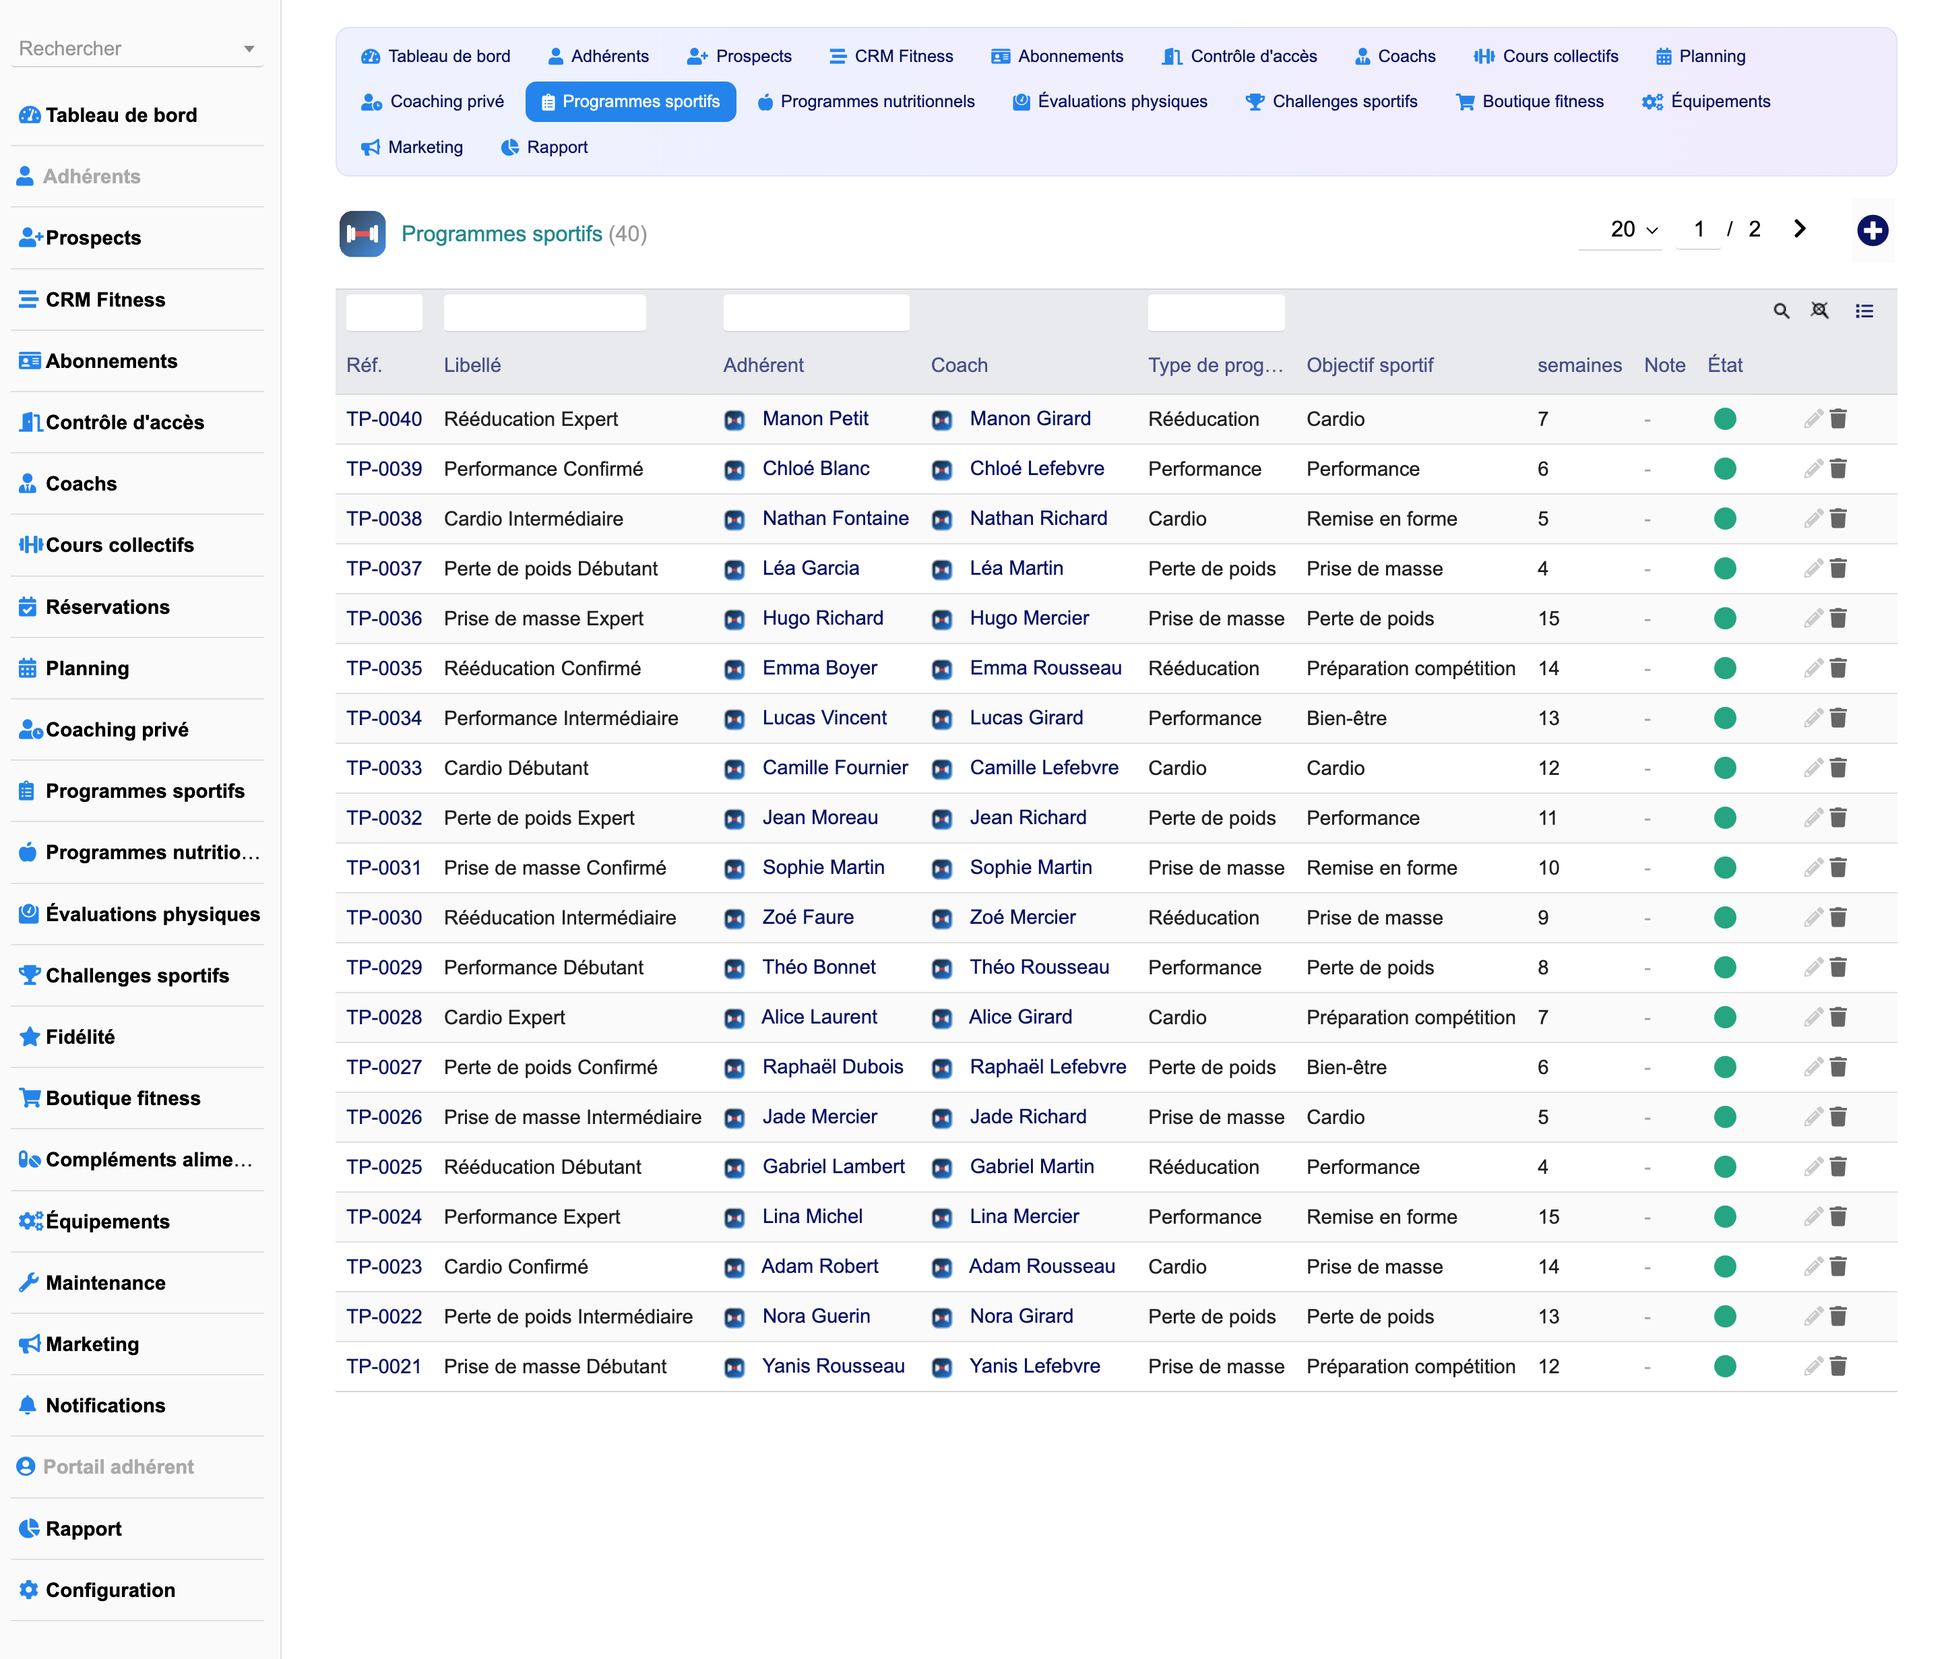Click the Tableau de bord sidebar gauge icon
The image size is (1946, 1659).
pyautogui.click(x=29, y=115)
